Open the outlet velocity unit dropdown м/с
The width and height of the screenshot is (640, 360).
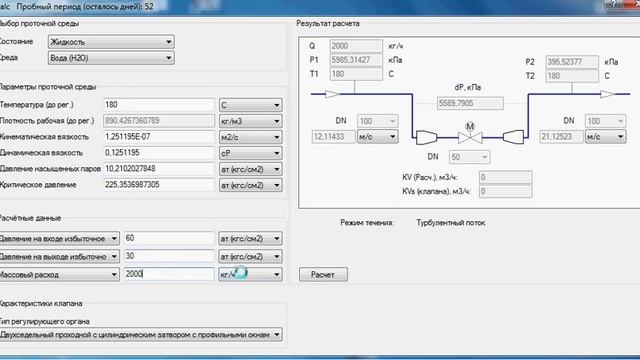(605, 136)
